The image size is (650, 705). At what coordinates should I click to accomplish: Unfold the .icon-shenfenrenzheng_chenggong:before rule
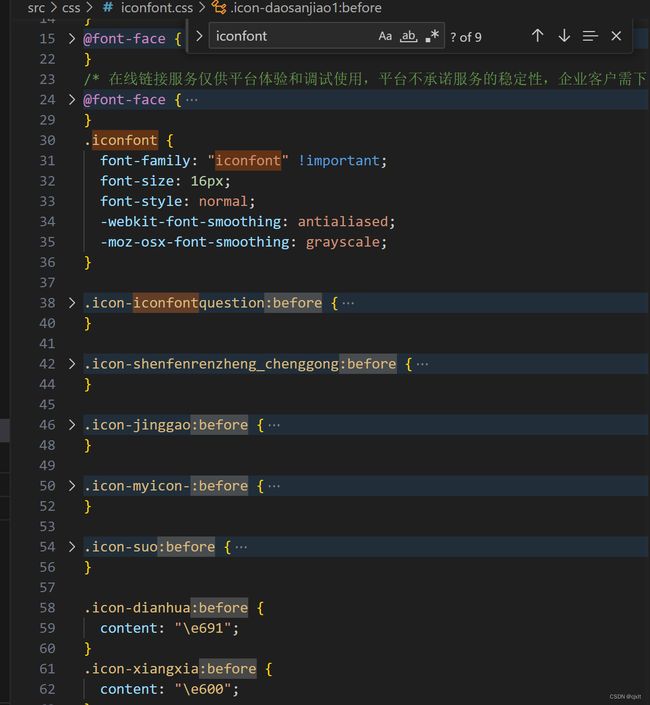tap(71, 364)
